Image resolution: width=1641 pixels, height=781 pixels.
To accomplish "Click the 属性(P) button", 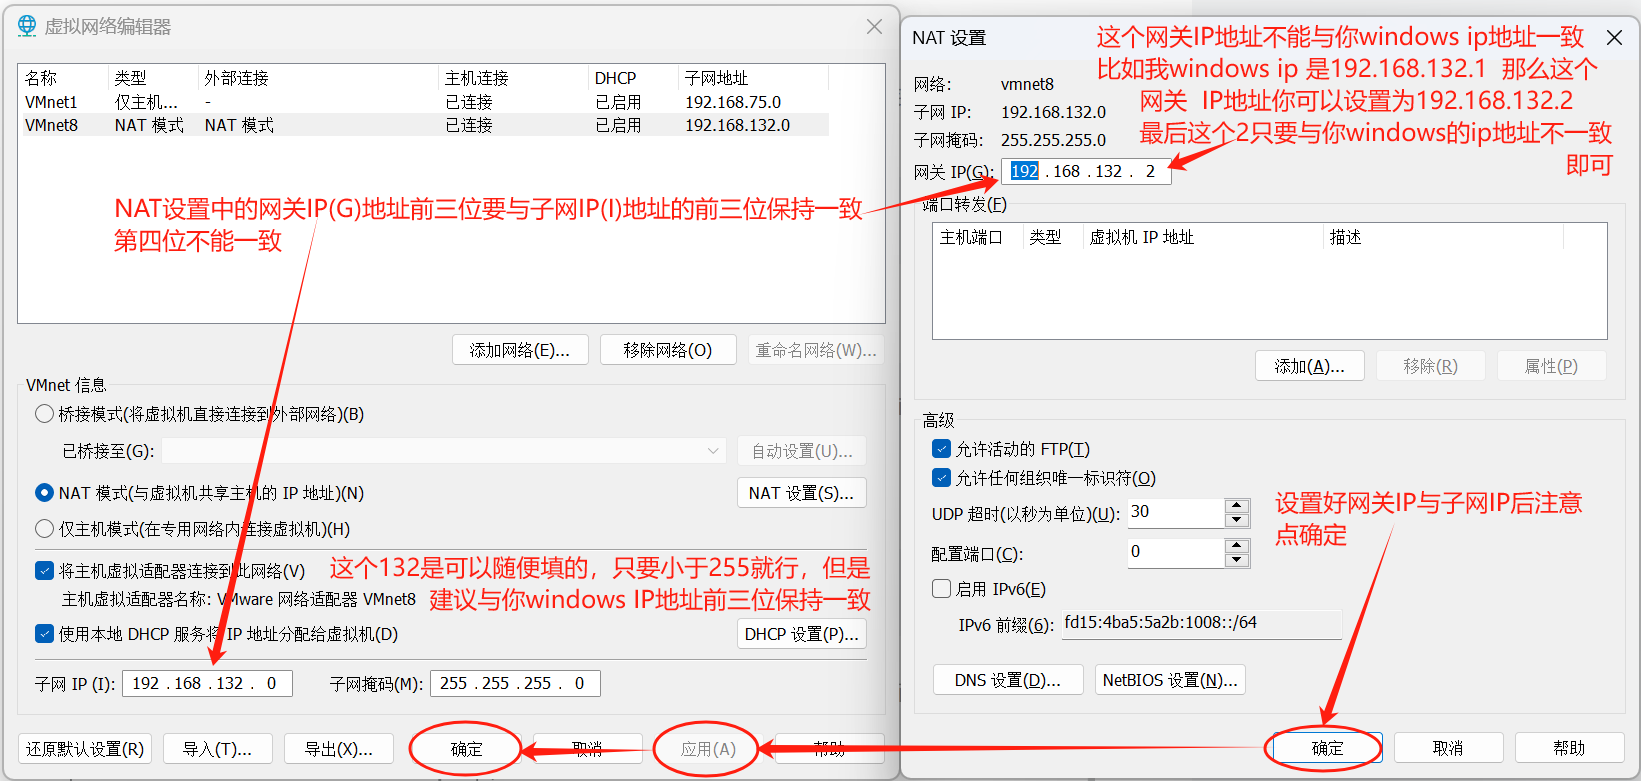I will tap(1552, 366).
